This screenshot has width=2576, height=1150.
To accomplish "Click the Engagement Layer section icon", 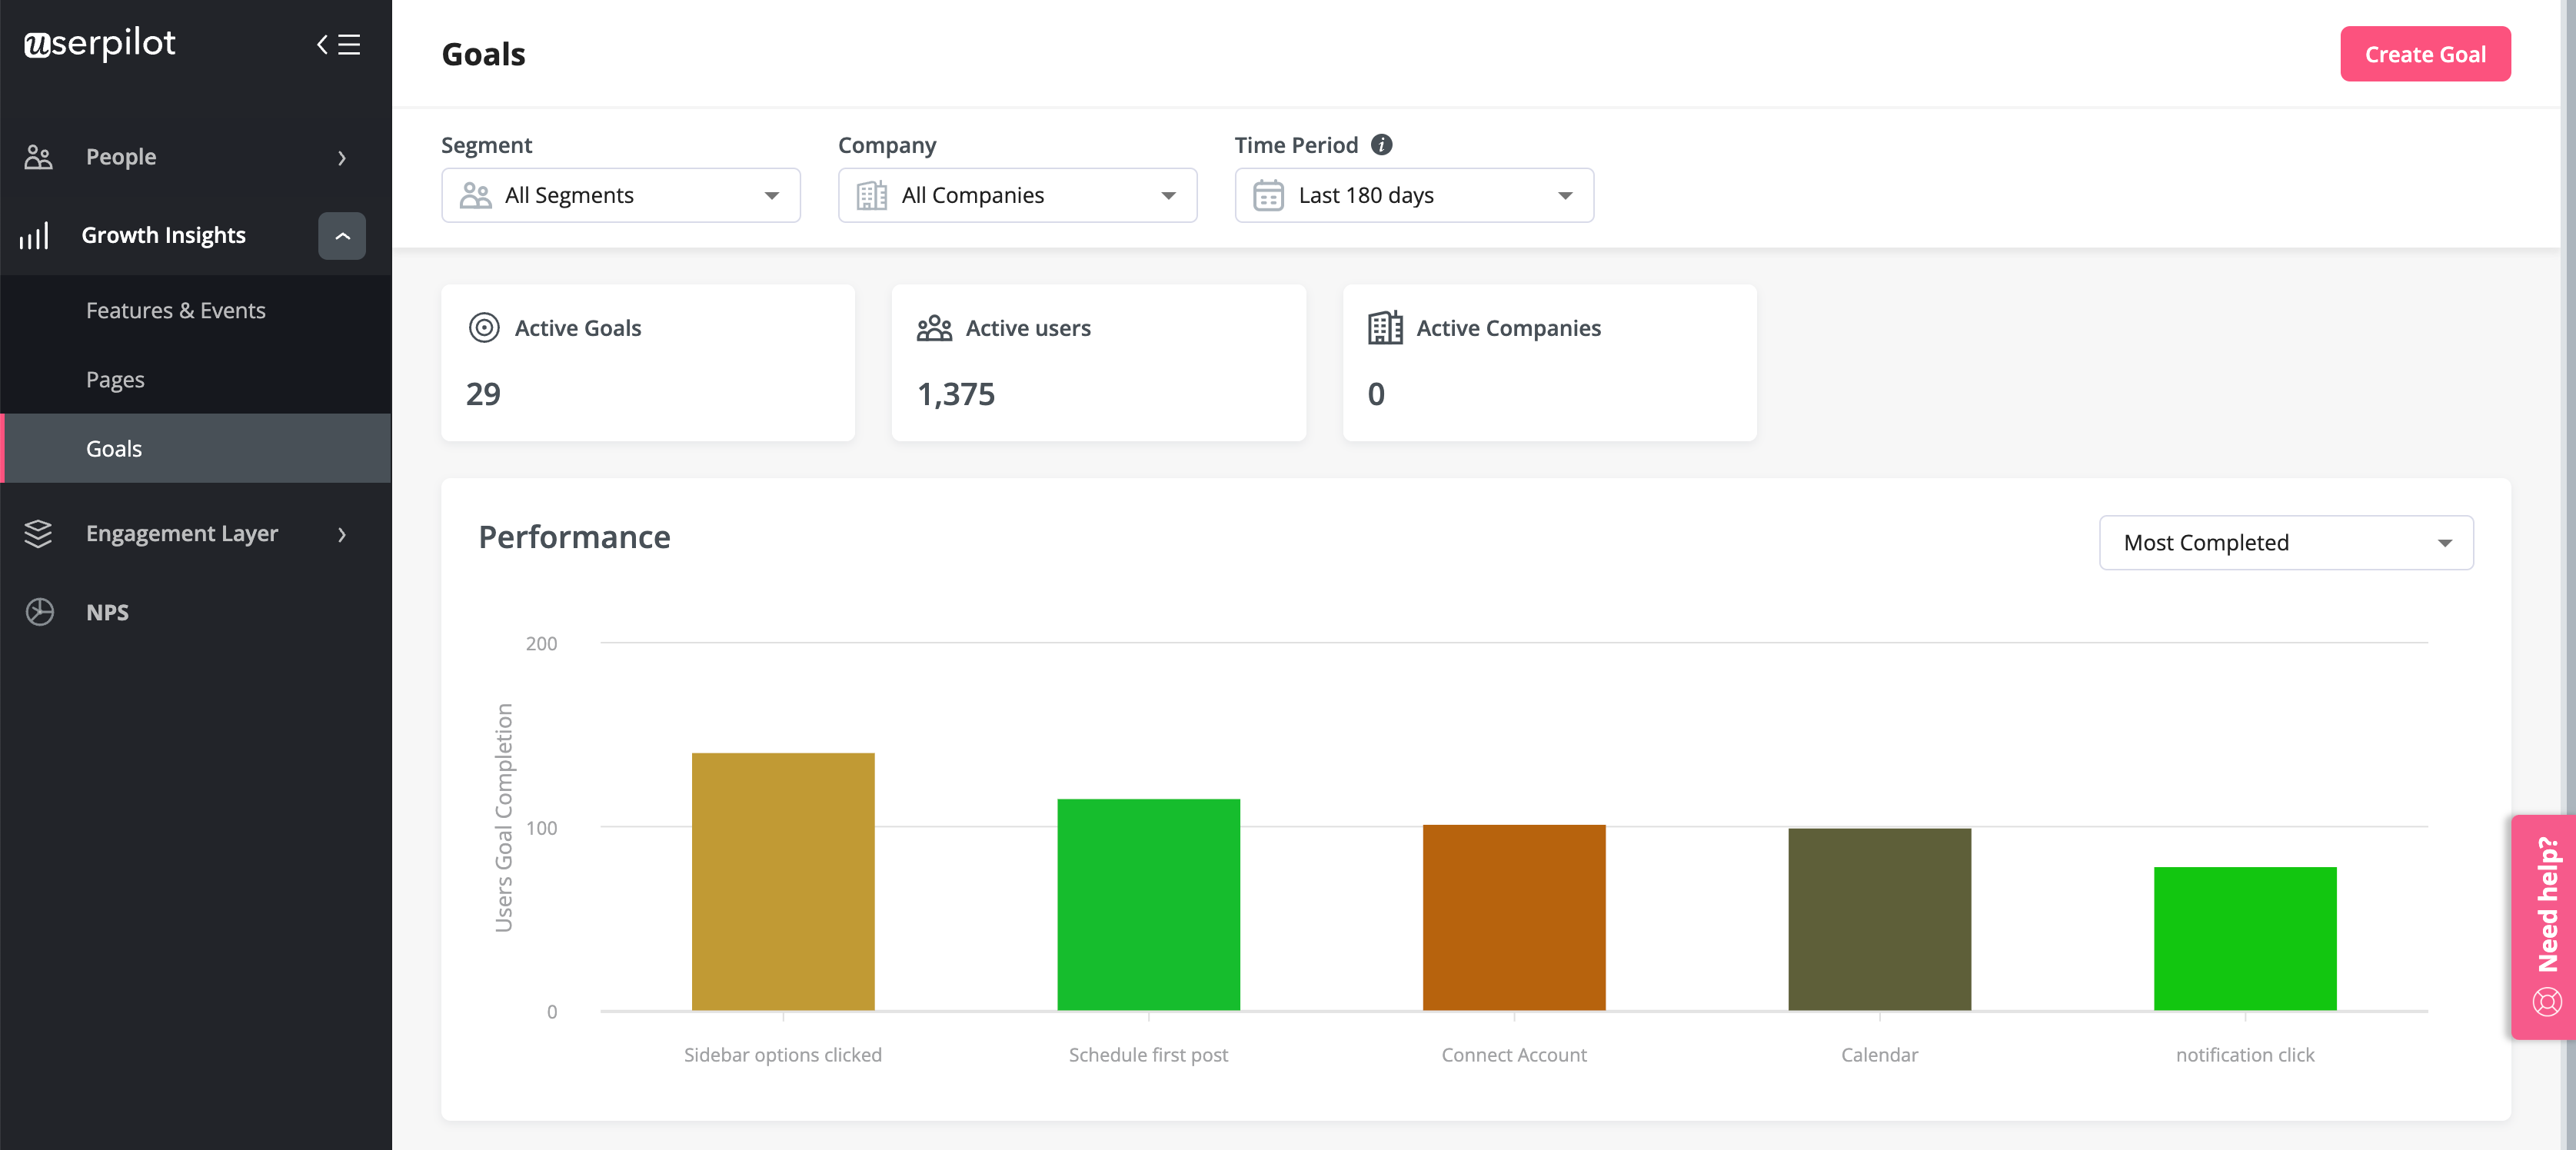I will pos(39,532).
